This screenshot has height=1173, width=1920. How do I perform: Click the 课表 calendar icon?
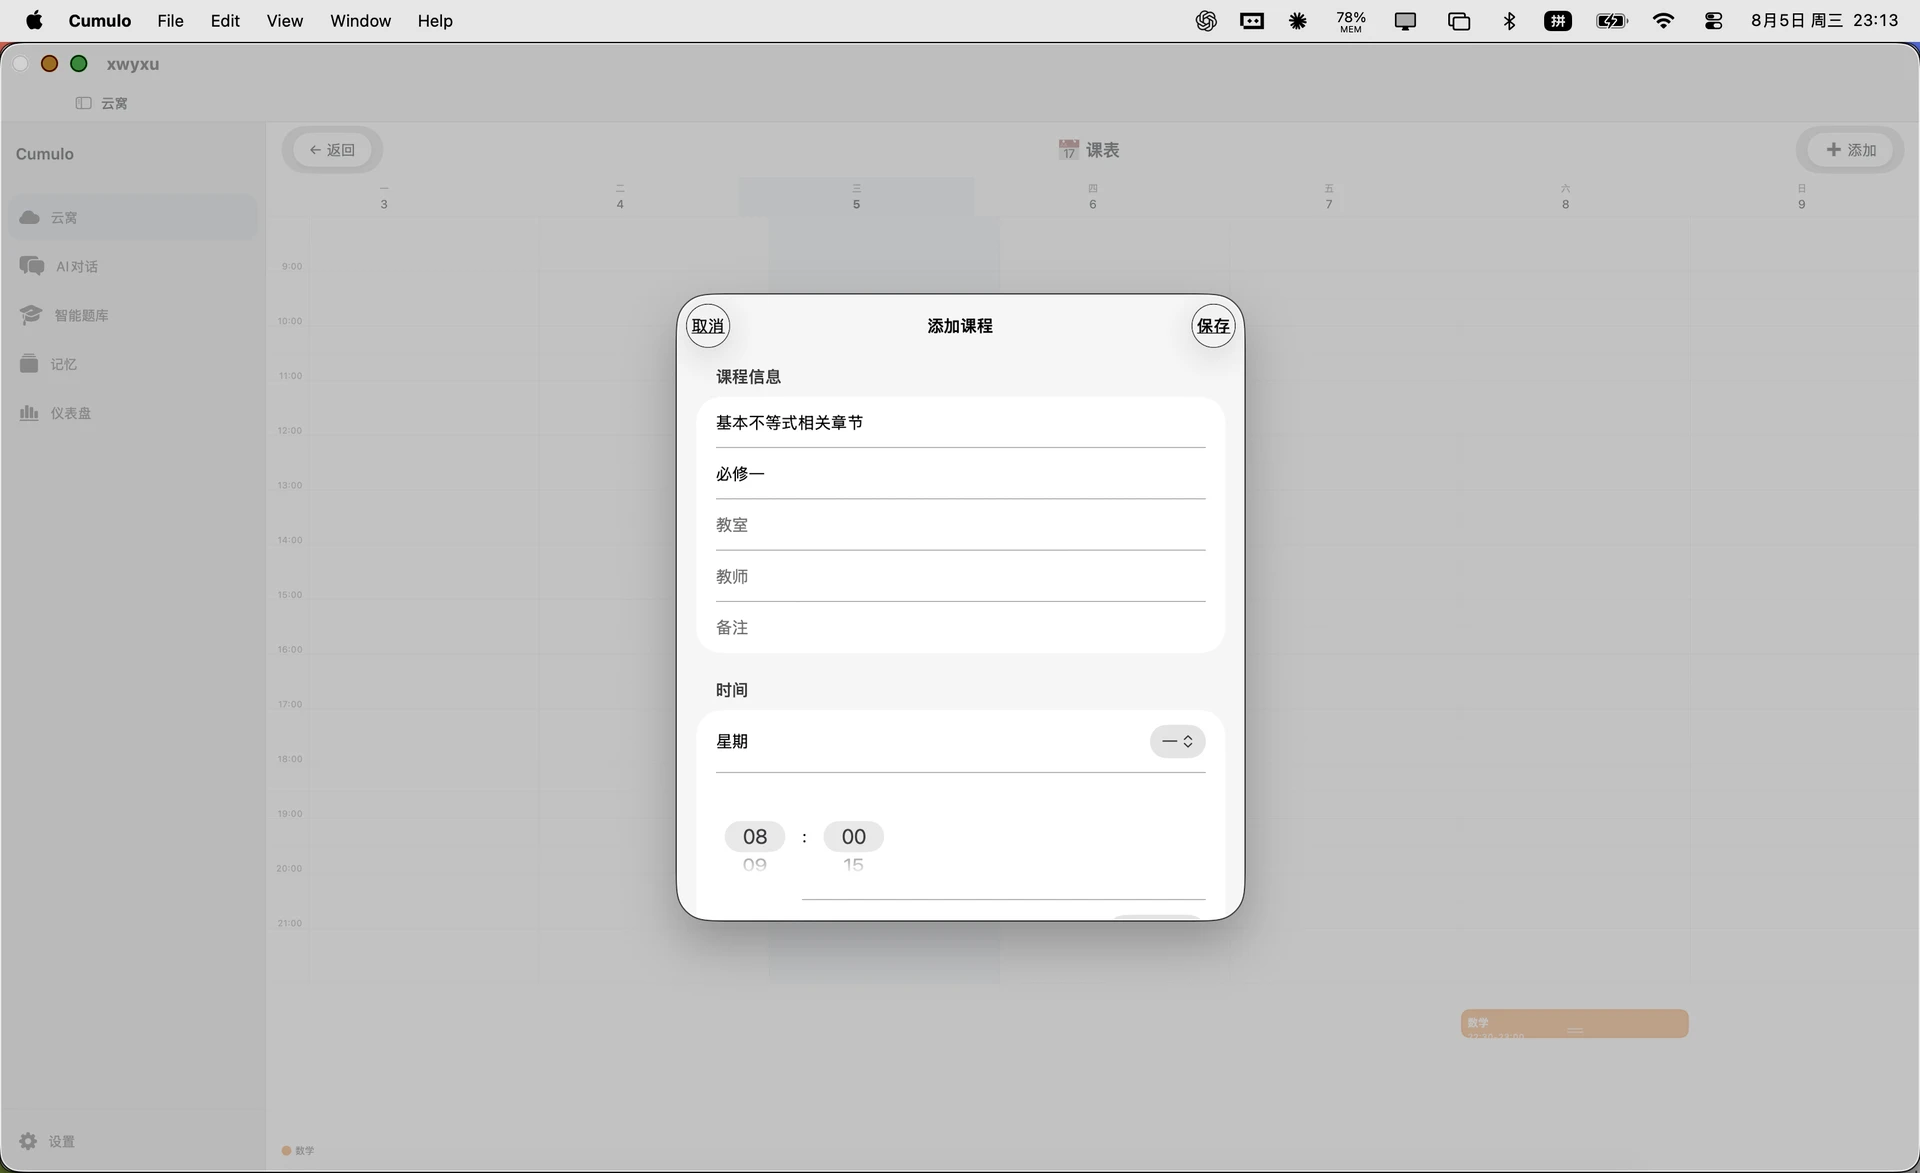point(1068,150)
